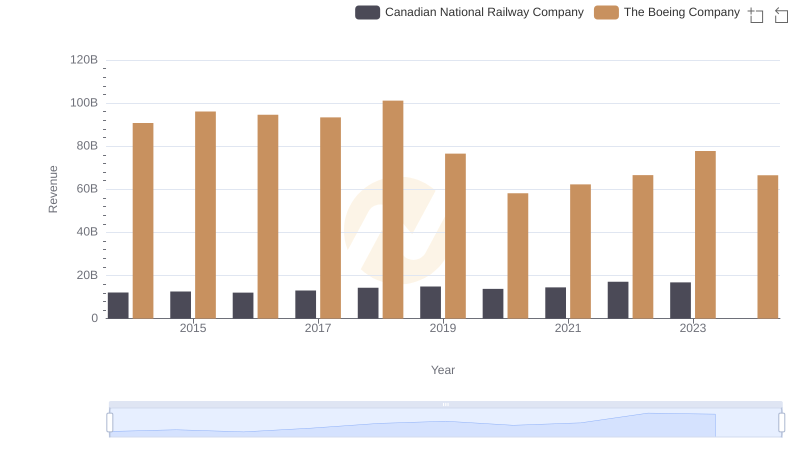Click The Boeing Company legend label
This screenshot has width=800, height=461.
coord(682,12)
